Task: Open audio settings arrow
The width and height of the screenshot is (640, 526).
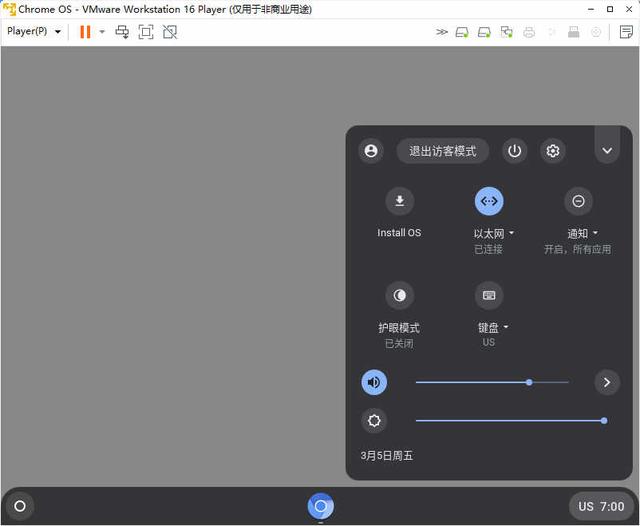Action: pyautogui.click(x=607, y=382)
